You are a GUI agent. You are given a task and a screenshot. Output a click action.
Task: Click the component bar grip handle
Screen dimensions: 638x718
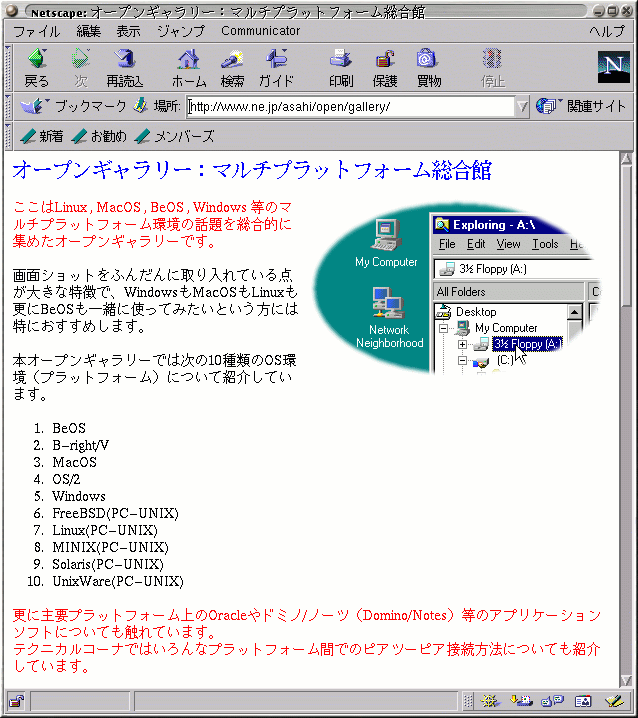[x=468, y=701]
